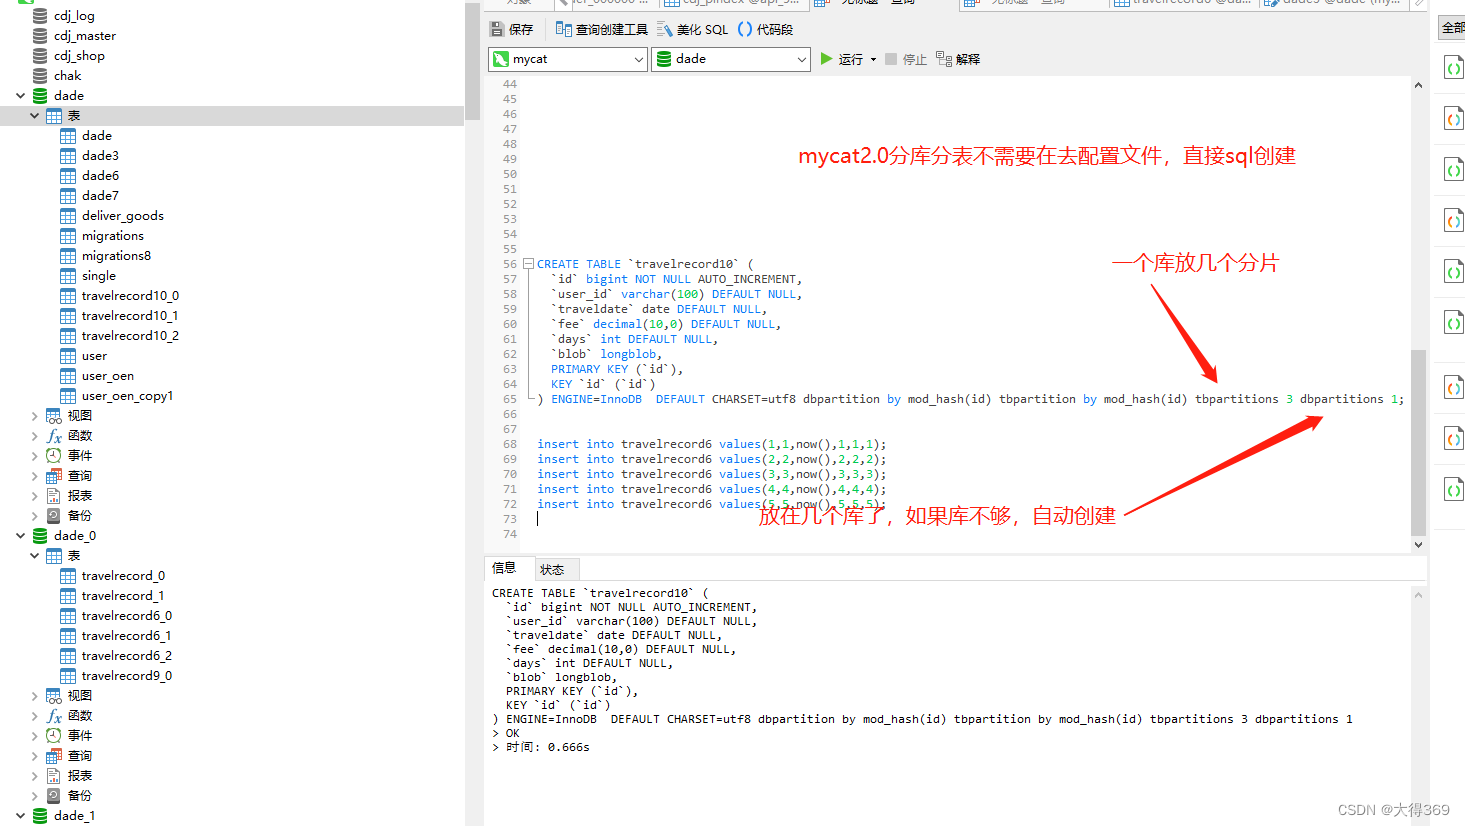Select table travelrecord_1
The width and height of the screenshot is (1465, 826).
click(123, 596)
